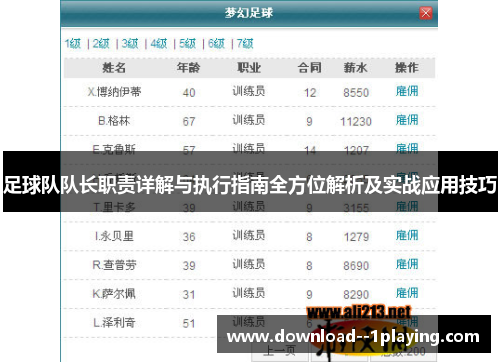
Task: Click salary 8290 for K.萨尔佩
Action: 356,295
